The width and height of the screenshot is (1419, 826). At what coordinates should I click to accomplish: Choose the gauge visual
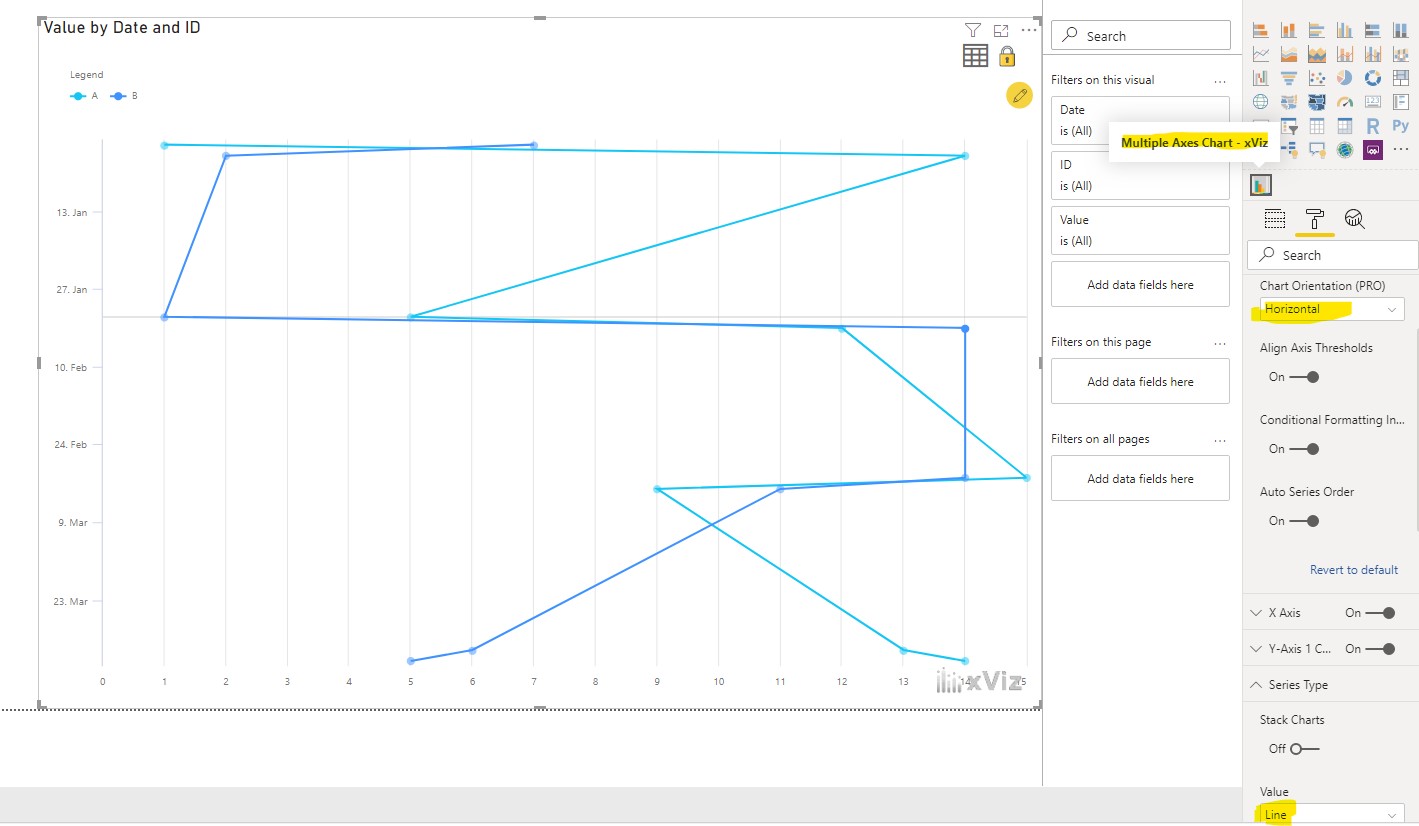click(x=1345, y=101)
